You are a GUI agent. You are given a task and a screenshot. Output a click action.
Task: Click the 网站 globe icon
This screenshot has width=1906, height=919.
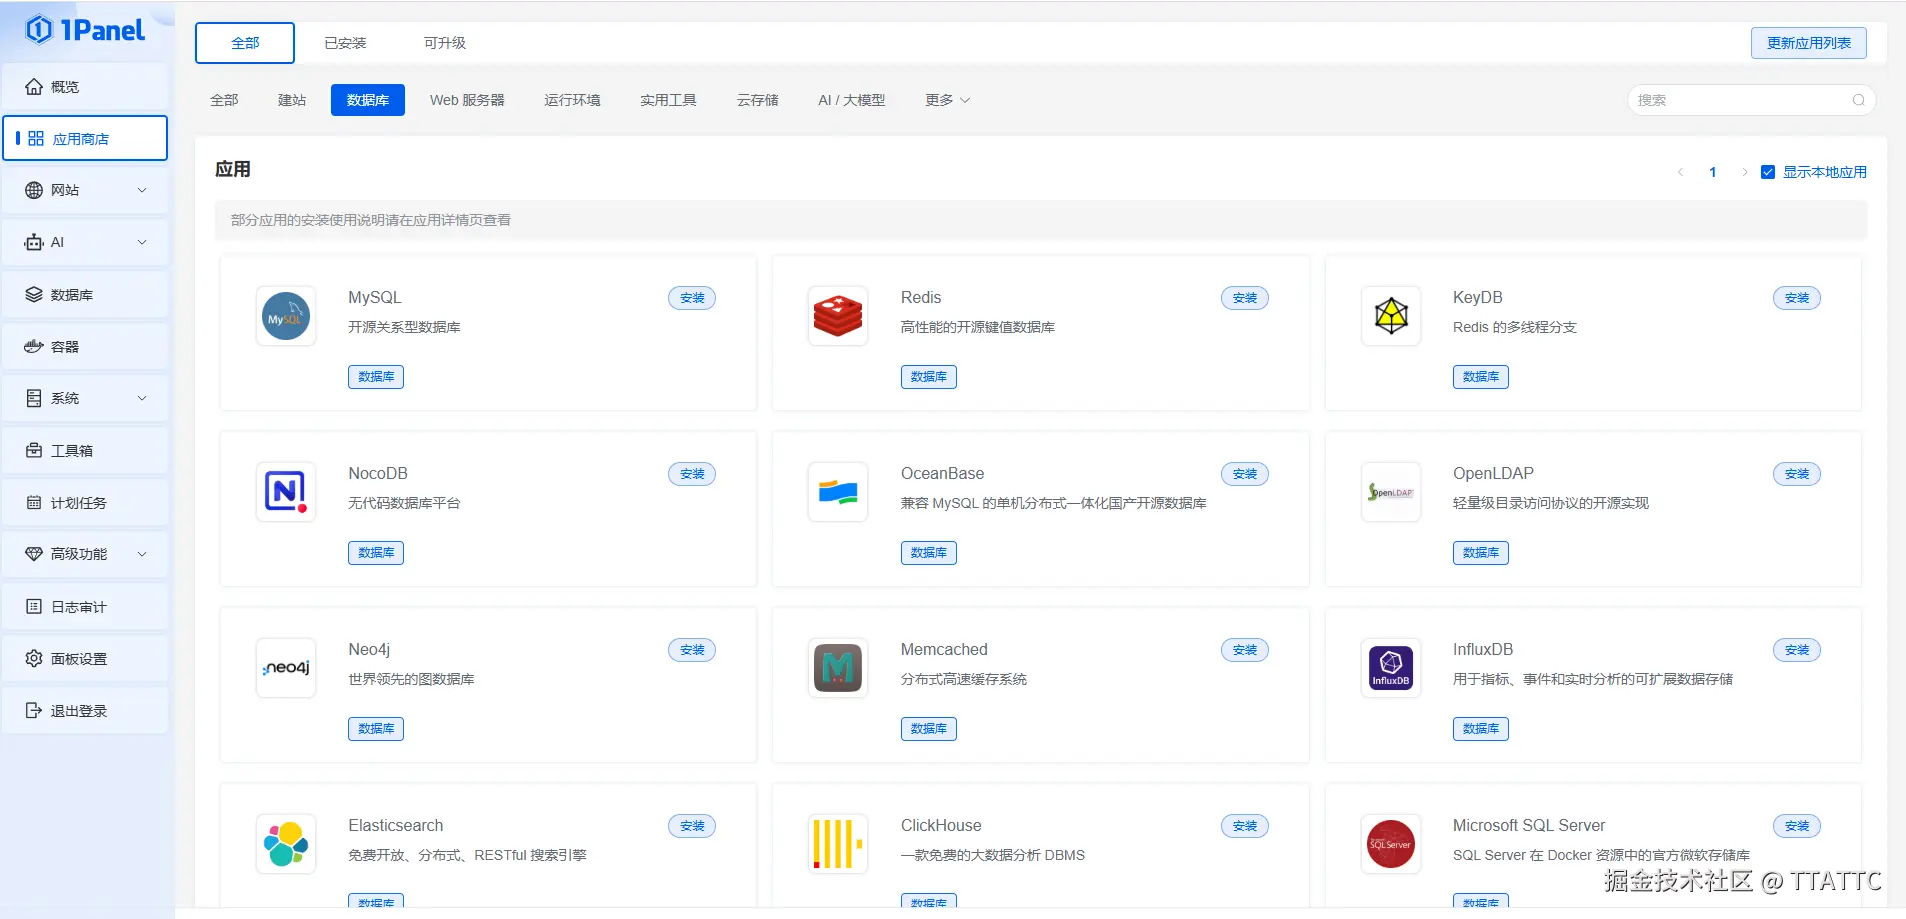coord(34,190)
